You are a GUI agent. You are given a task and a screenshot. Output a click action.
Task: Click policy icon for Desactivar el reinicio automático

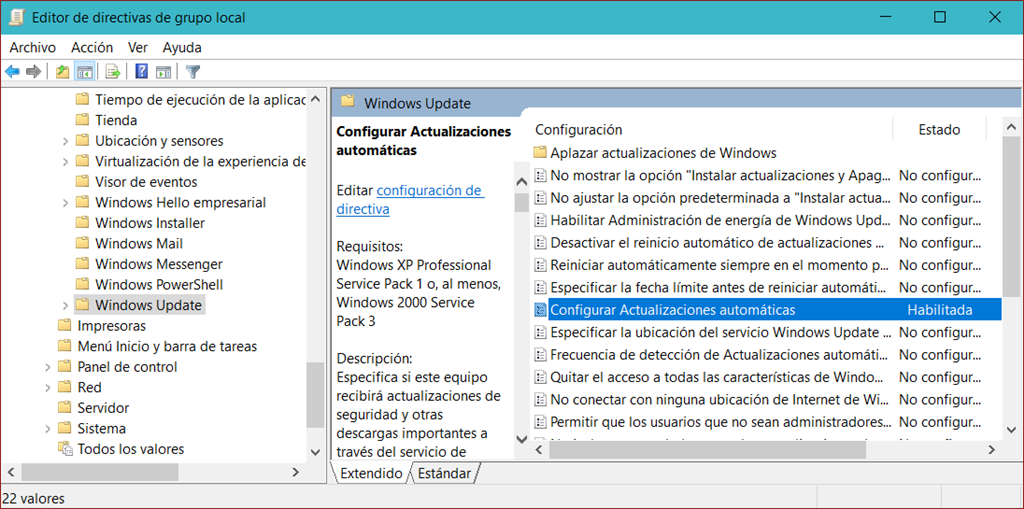click(x=540, y=243)
